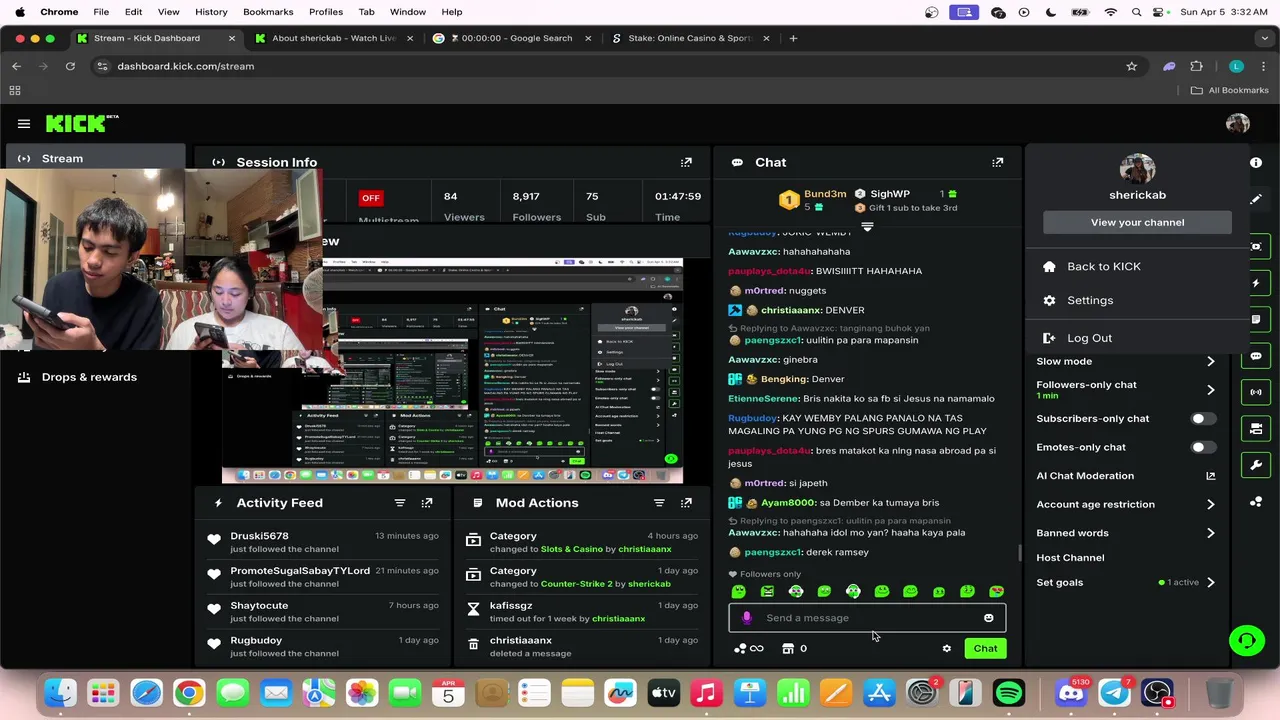Screen dimensions: 1280x720
Task: Click the Slots & Casino category link
Action: tap(572, 549)
